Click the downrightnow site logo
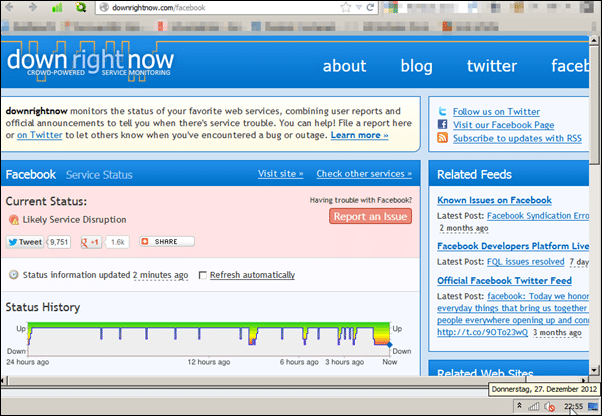The image size is (602, 416). pyautogui.click(x=91, y=61)
